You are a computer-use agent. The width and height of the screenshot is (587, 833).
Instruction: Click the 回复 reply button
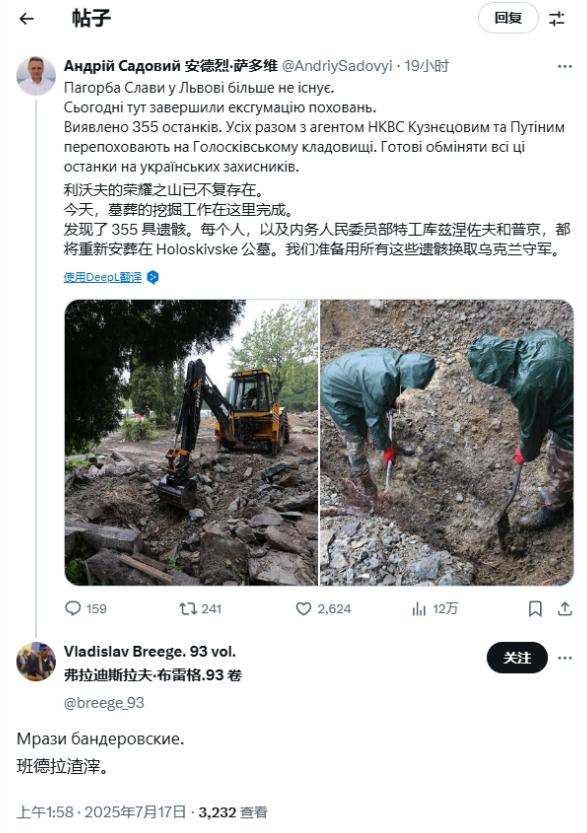point(508,18)
